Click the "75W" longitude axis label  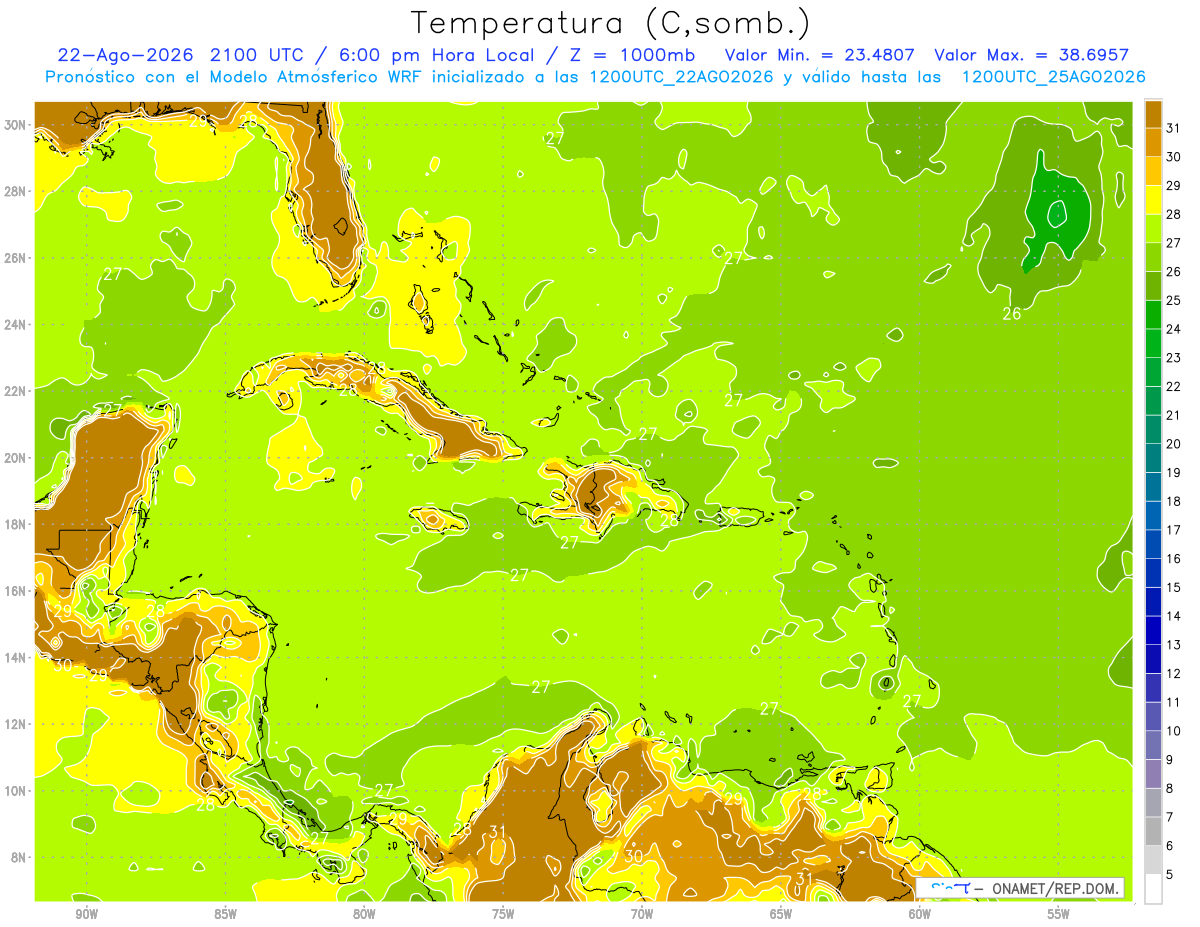[503, 914]
